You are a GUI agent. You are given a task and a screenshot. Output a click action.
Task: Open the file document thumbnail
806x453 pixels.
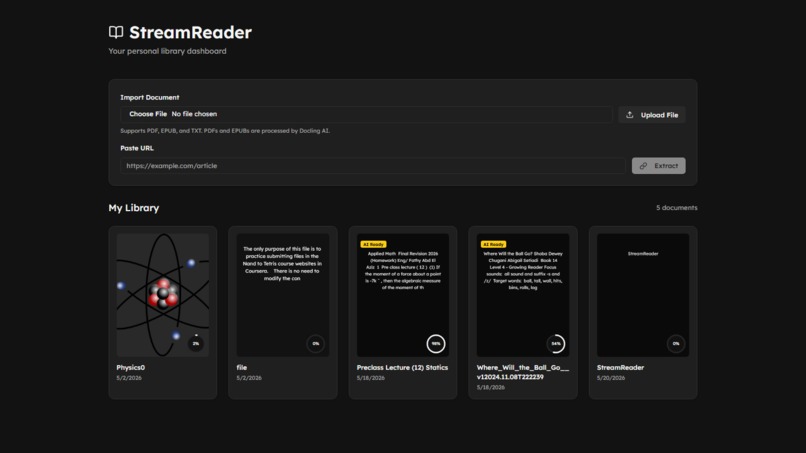283,295
